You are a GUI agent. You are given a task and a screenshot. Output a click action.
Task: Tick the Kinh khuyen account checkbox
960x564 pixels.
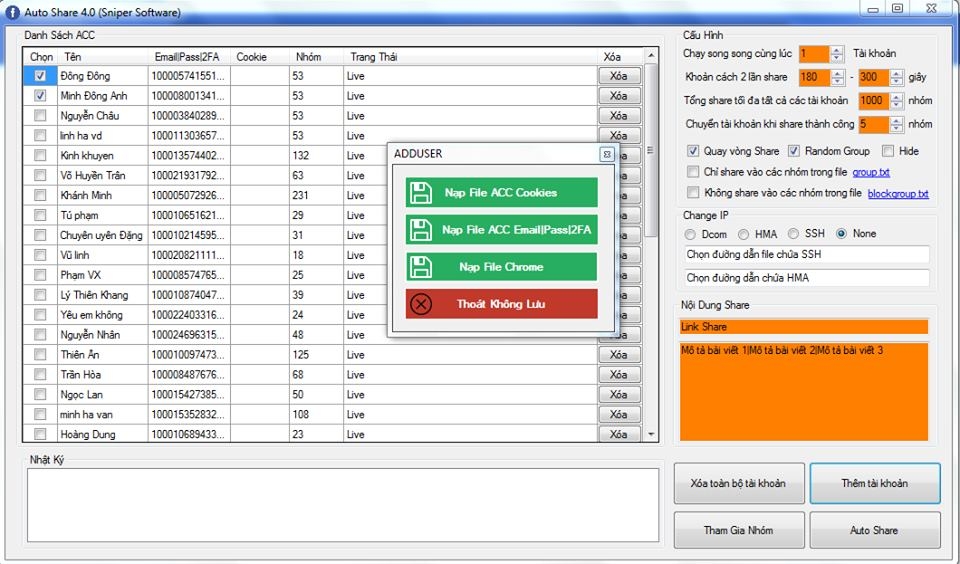(40, 155)
